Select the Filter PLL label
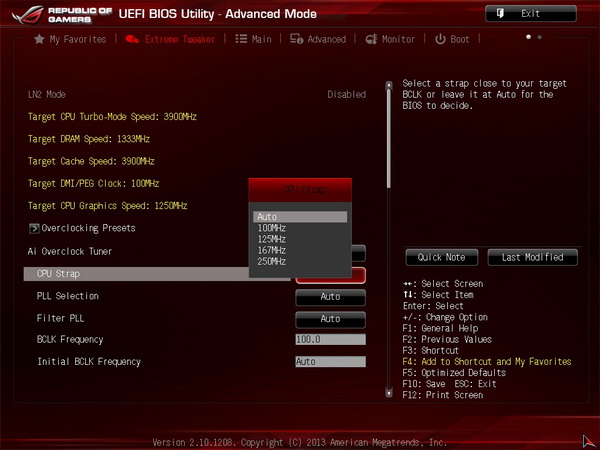Screen dimensions: 600x450 60,318
